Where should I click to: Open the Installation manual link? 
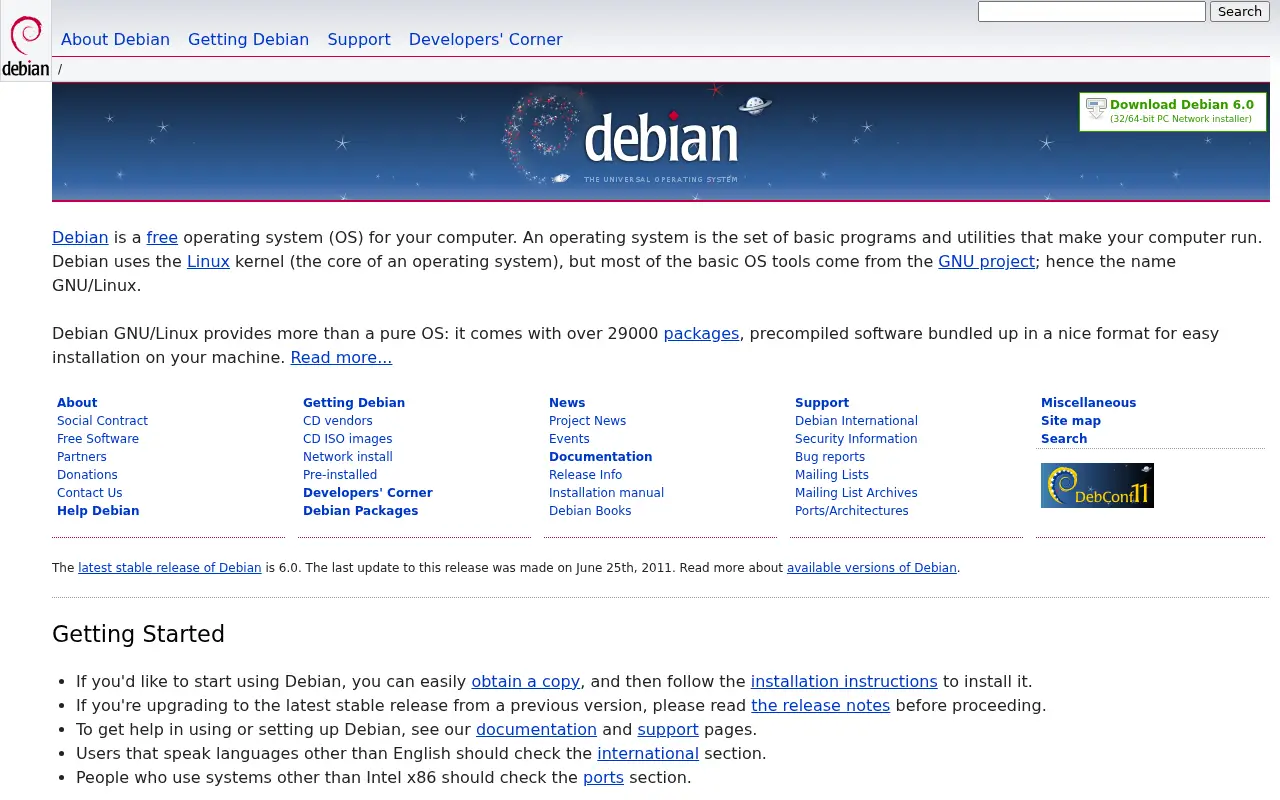point(607,493)
